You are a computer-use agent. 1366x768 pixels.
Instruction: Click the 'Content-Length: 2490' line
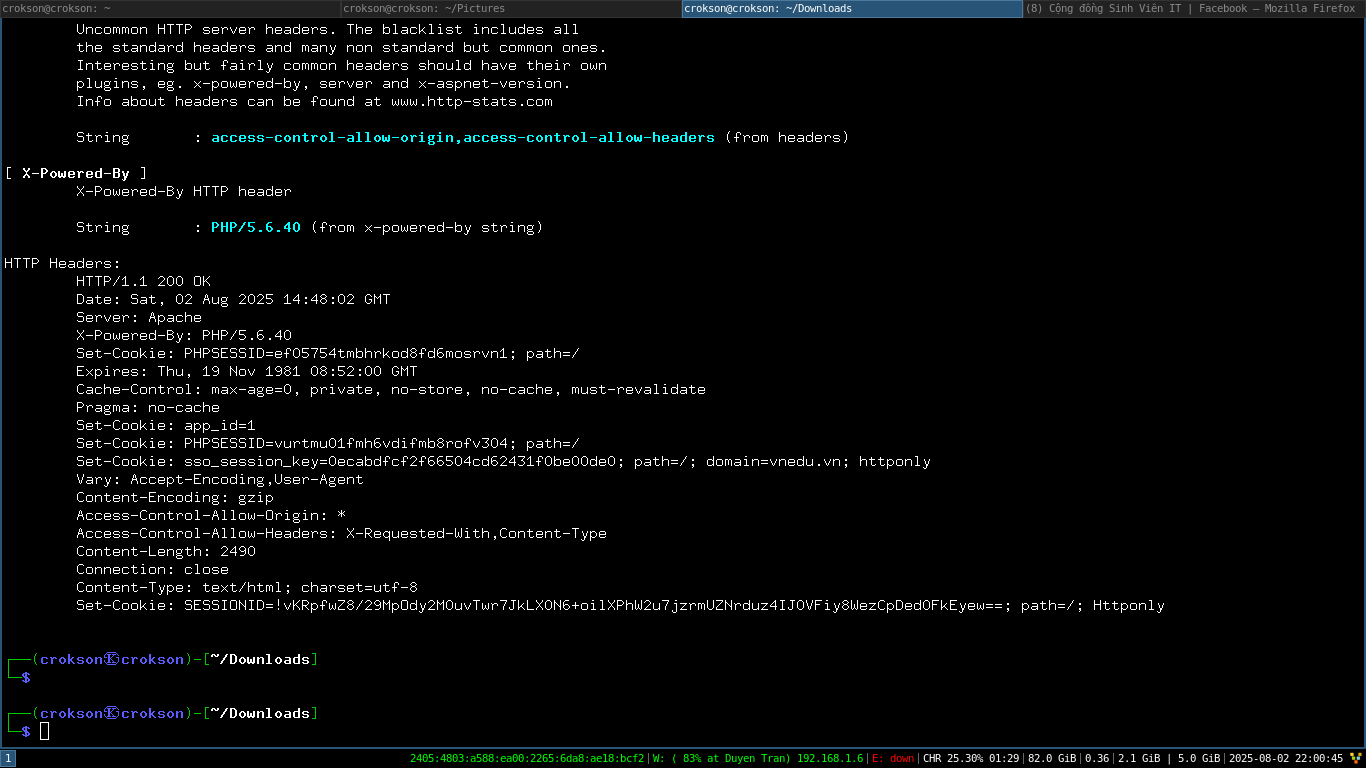pyautogui.click(x=166, y=551)
